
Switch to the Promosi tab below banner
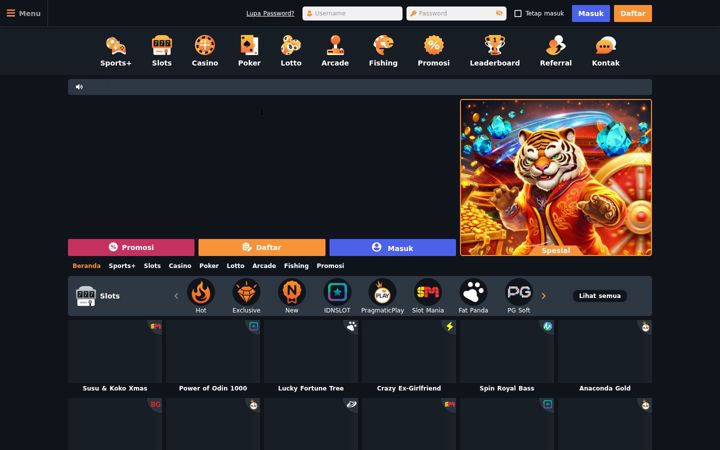point(330,266)
